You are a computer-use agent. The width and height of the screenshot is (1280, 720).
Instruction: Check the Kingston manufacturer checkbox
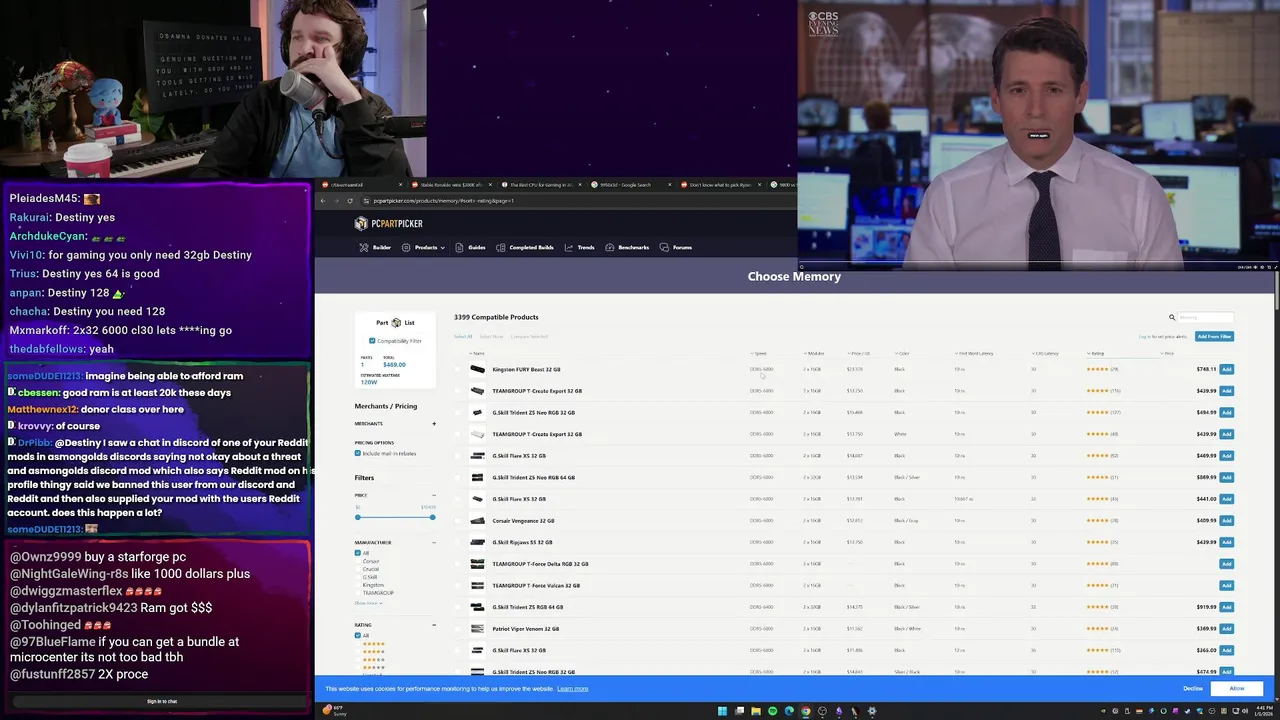pyautogui.click(x=358, y=585)
